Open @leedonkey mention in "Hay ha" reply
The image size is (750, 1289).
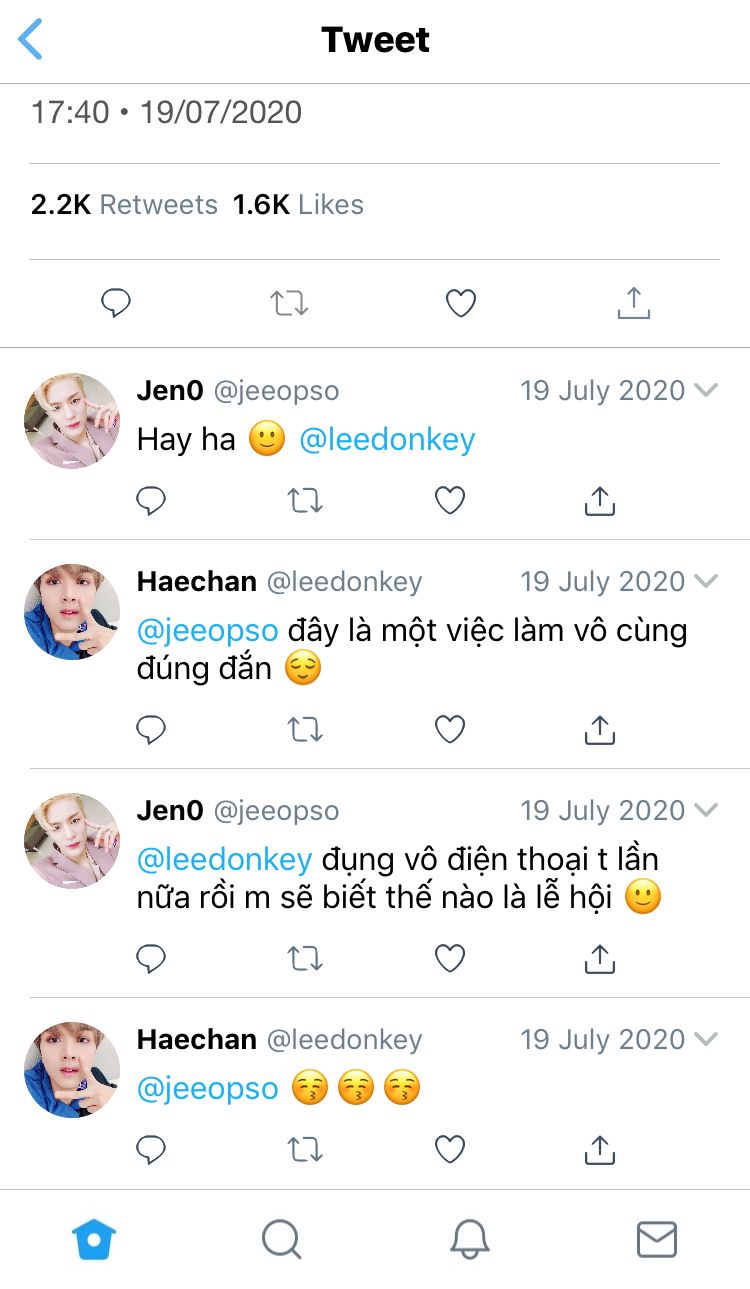point(387,440)
